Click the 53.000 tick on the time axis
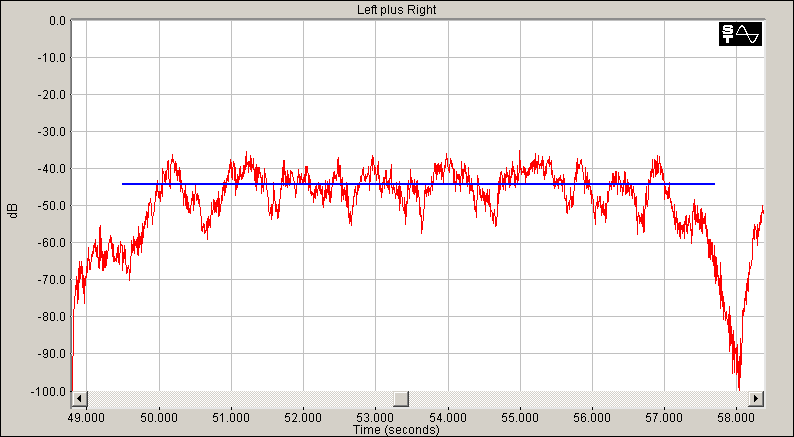Viewport: 794px width, 437px height. 375,416
